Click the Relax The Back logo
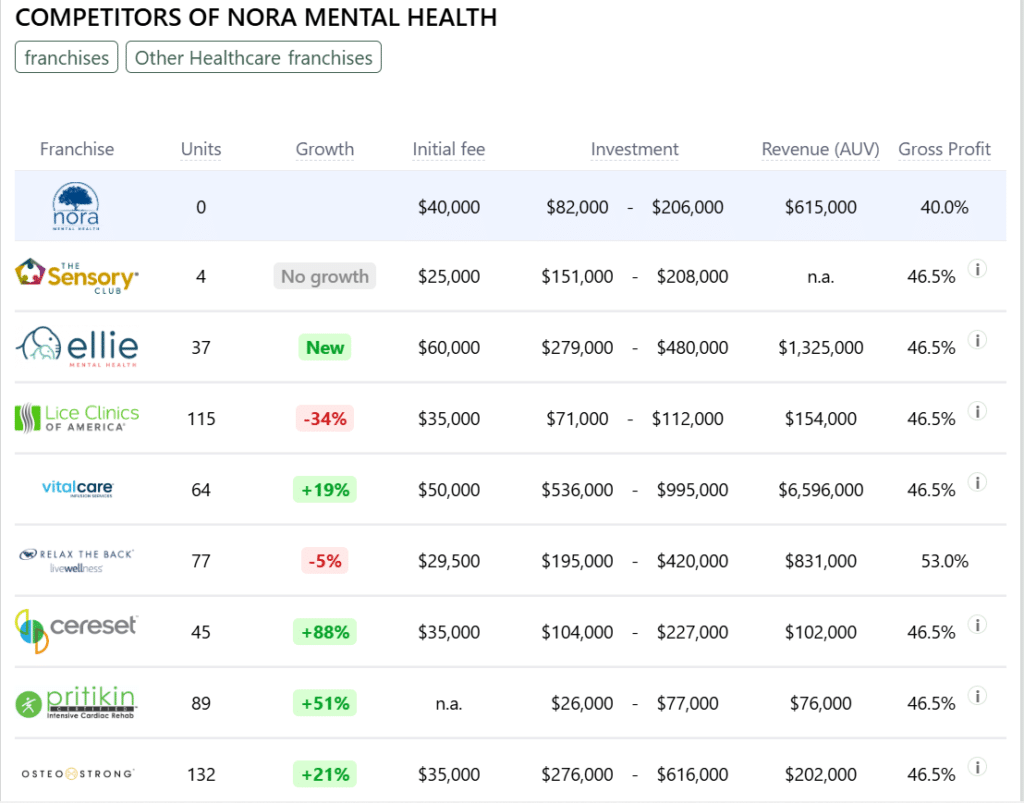1024x803 pixels. tap(76, 560)
